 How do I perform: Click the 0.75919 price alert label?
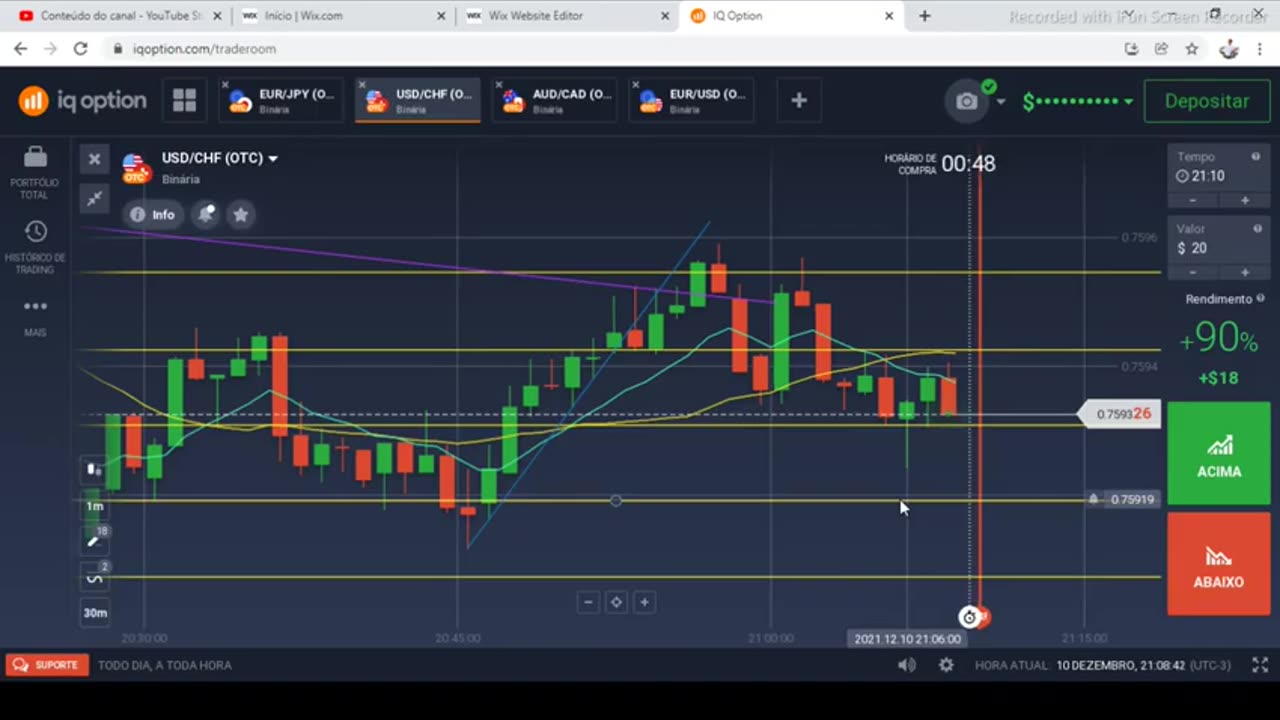[x=1123, y=499]
